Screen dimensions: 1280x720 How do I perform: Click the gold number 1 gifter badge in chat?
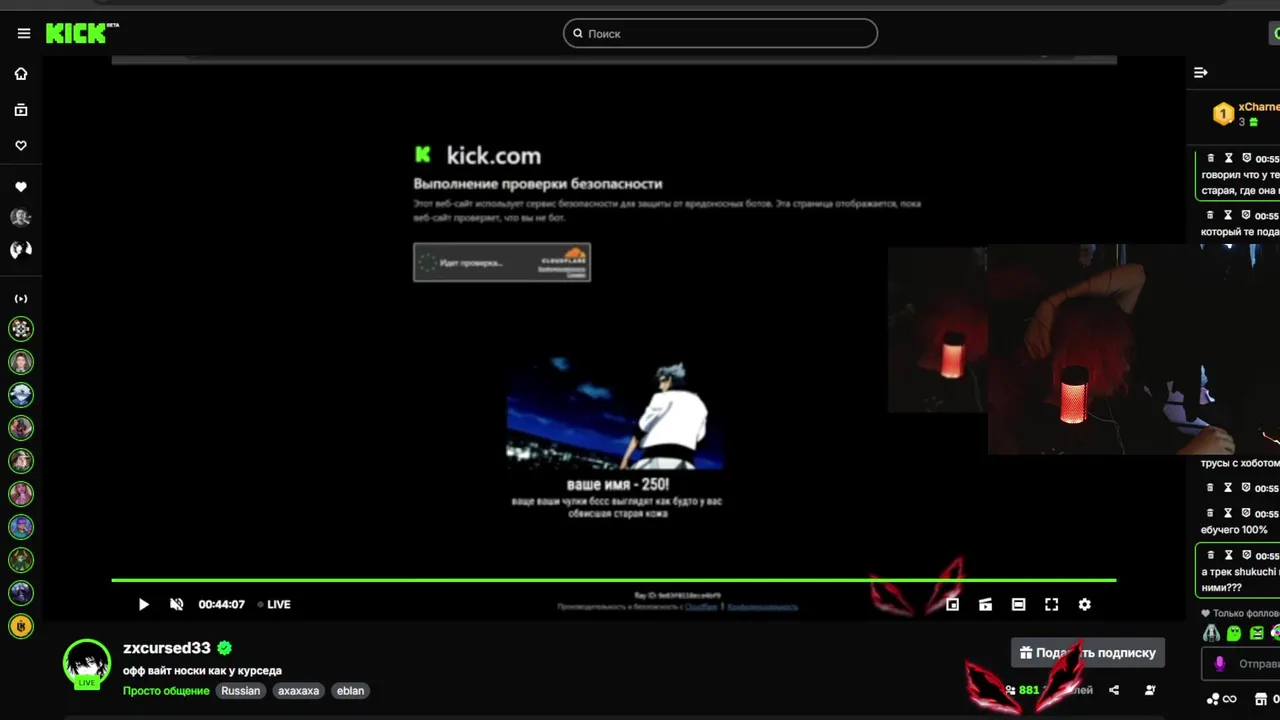(1223, 114)
